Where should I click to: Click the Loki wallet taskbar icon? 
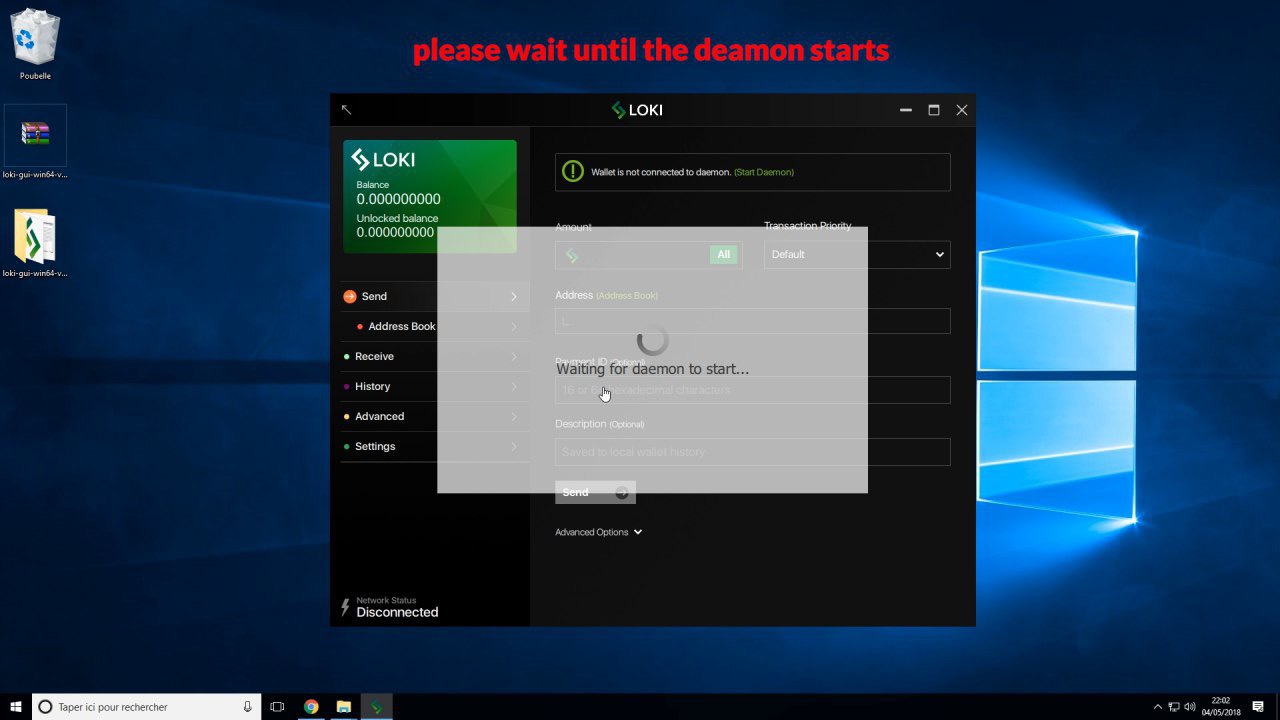coord(376,707)
